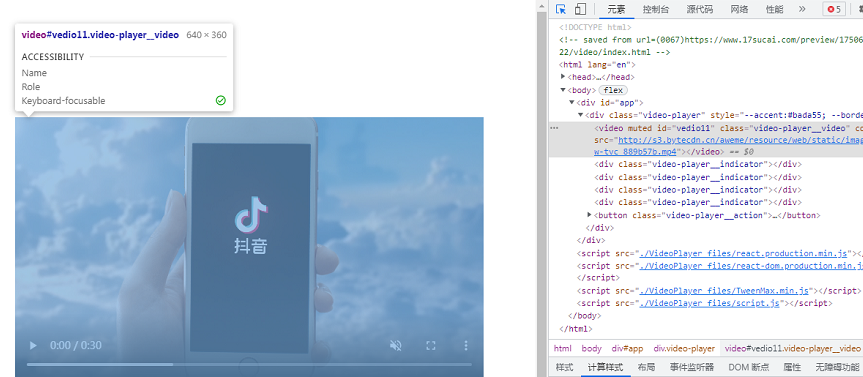
Task: Show more DevTools tabs chevron
Action: pos(802,9)
